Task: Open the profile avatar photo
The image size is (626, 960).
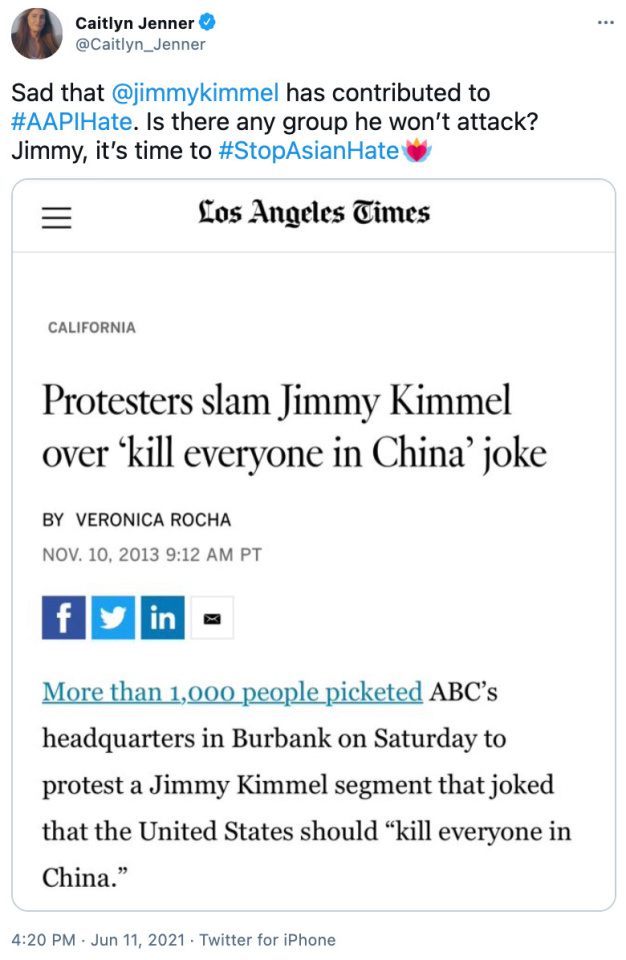Action: 36,33
